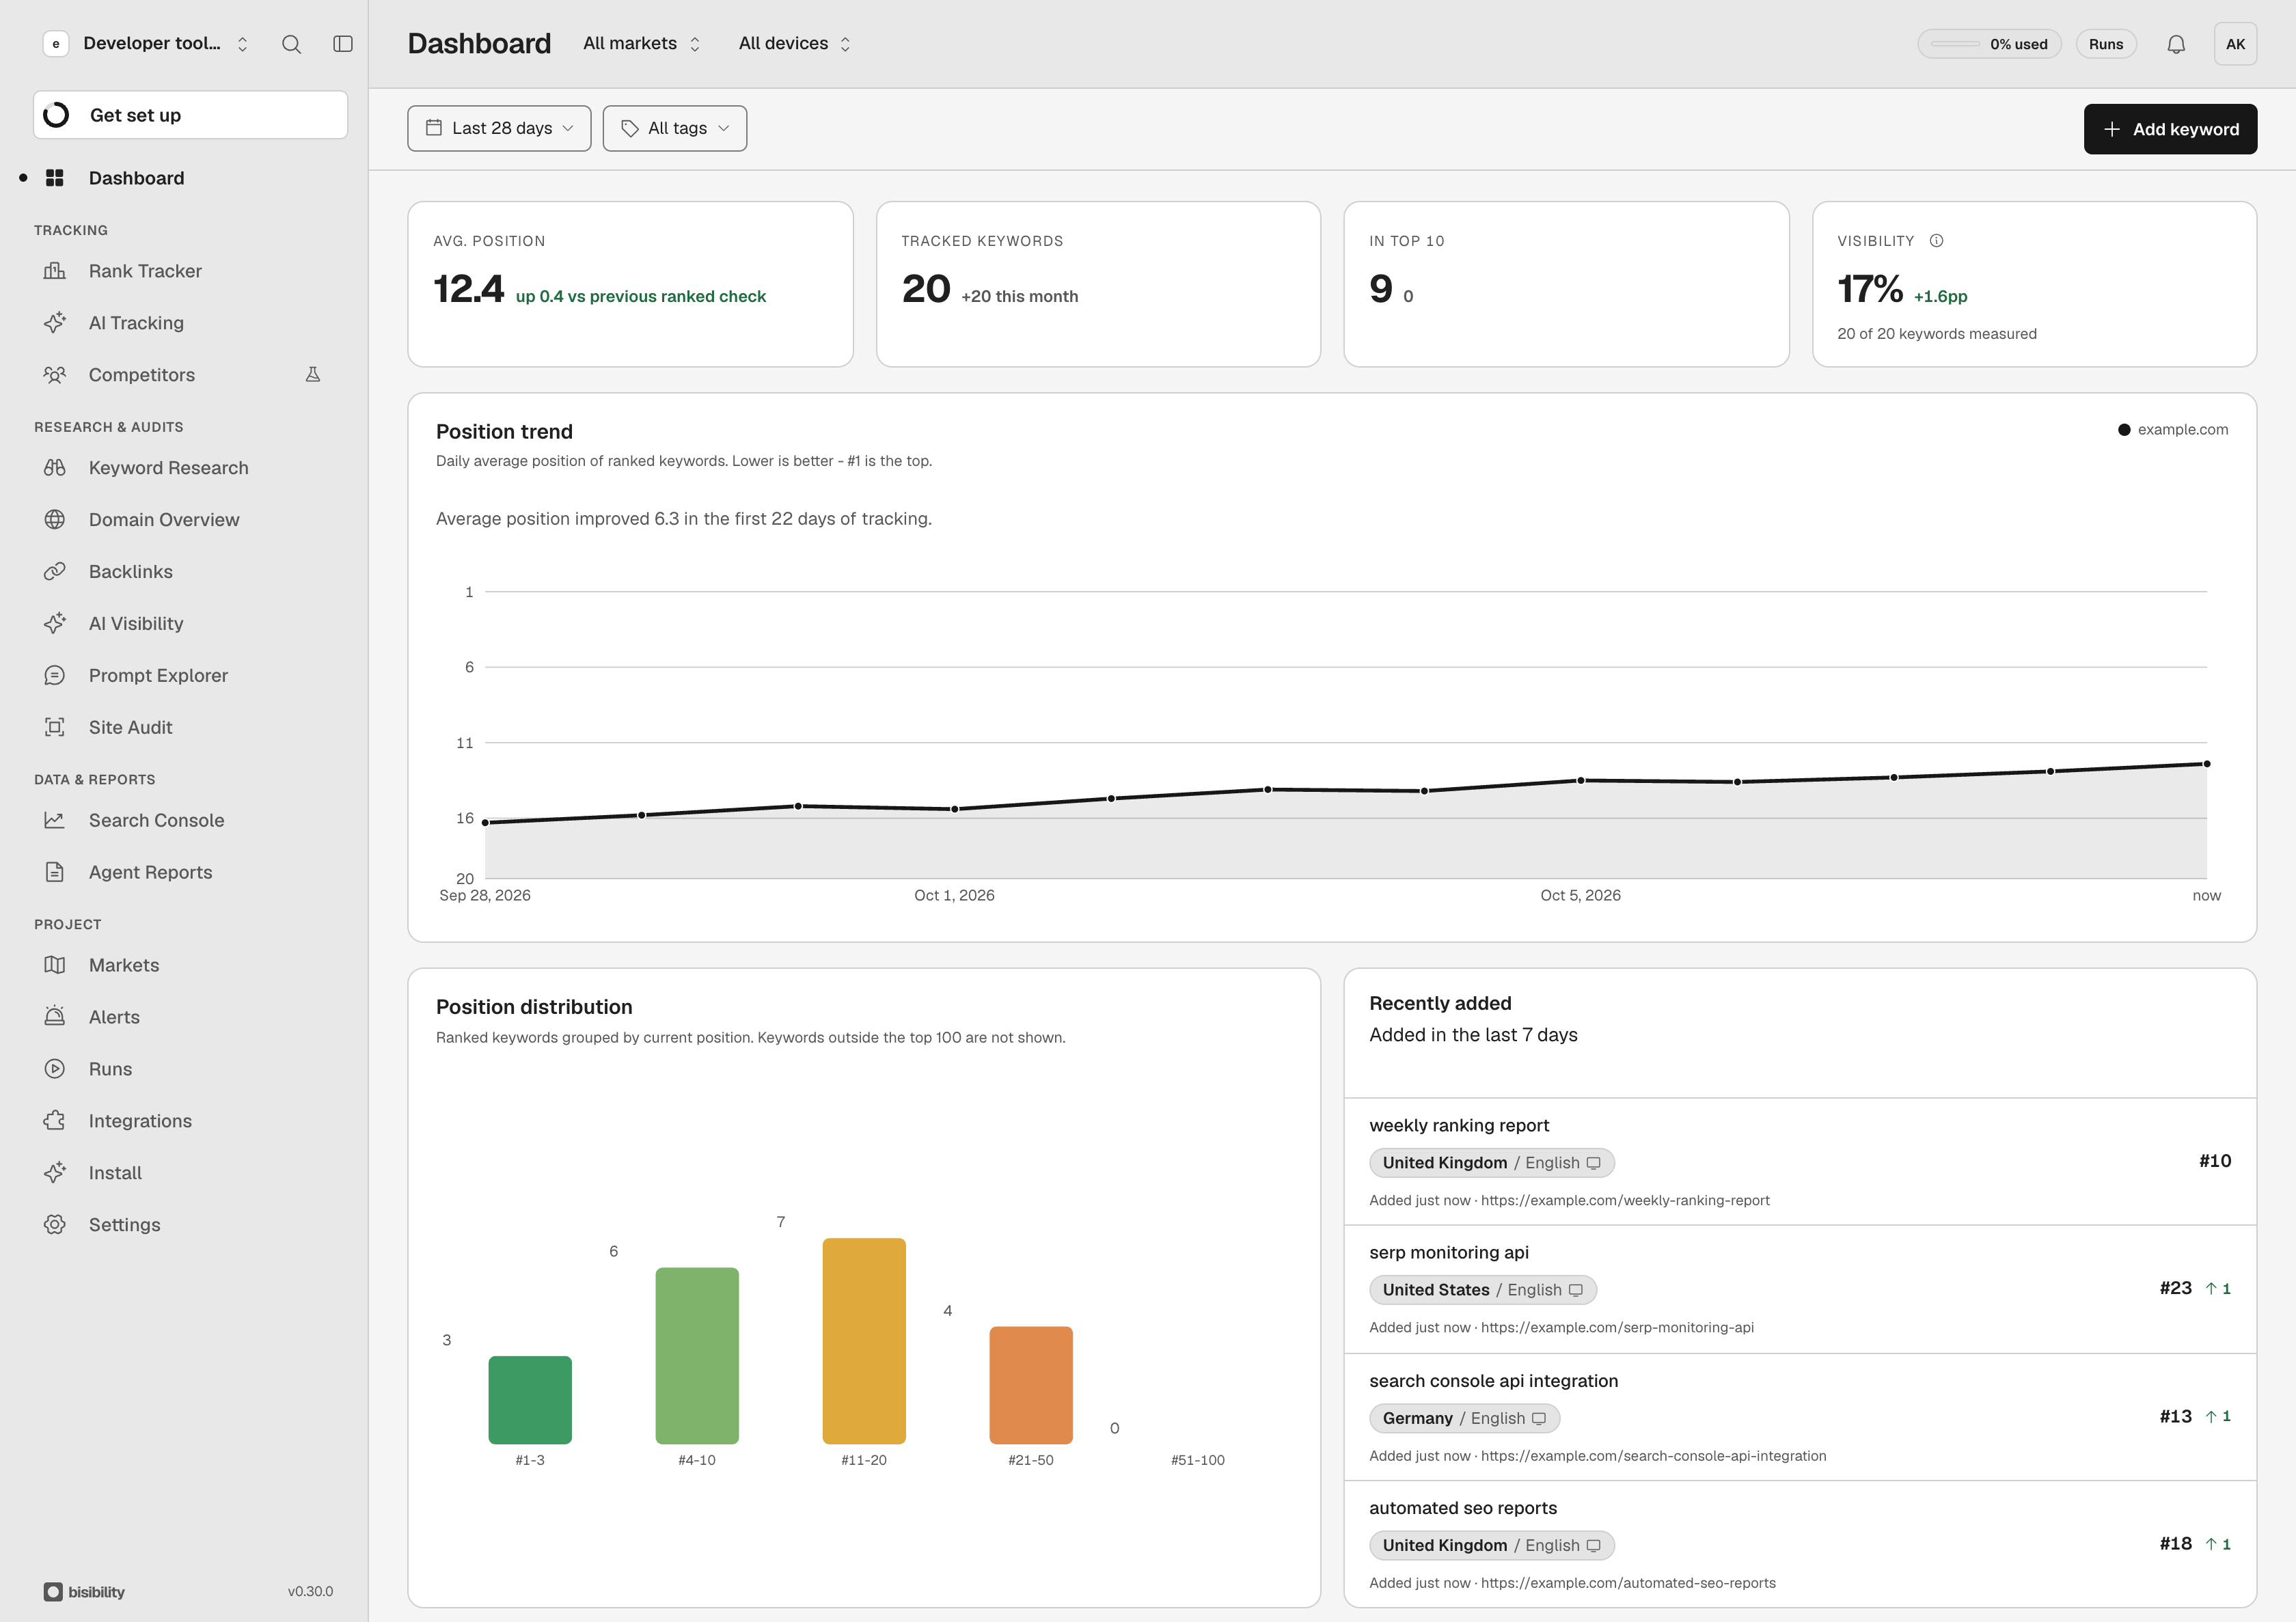Click the Runs play icon in sidebar
This screenshot has width=2296, height=1622.
tap(55, 1069)
